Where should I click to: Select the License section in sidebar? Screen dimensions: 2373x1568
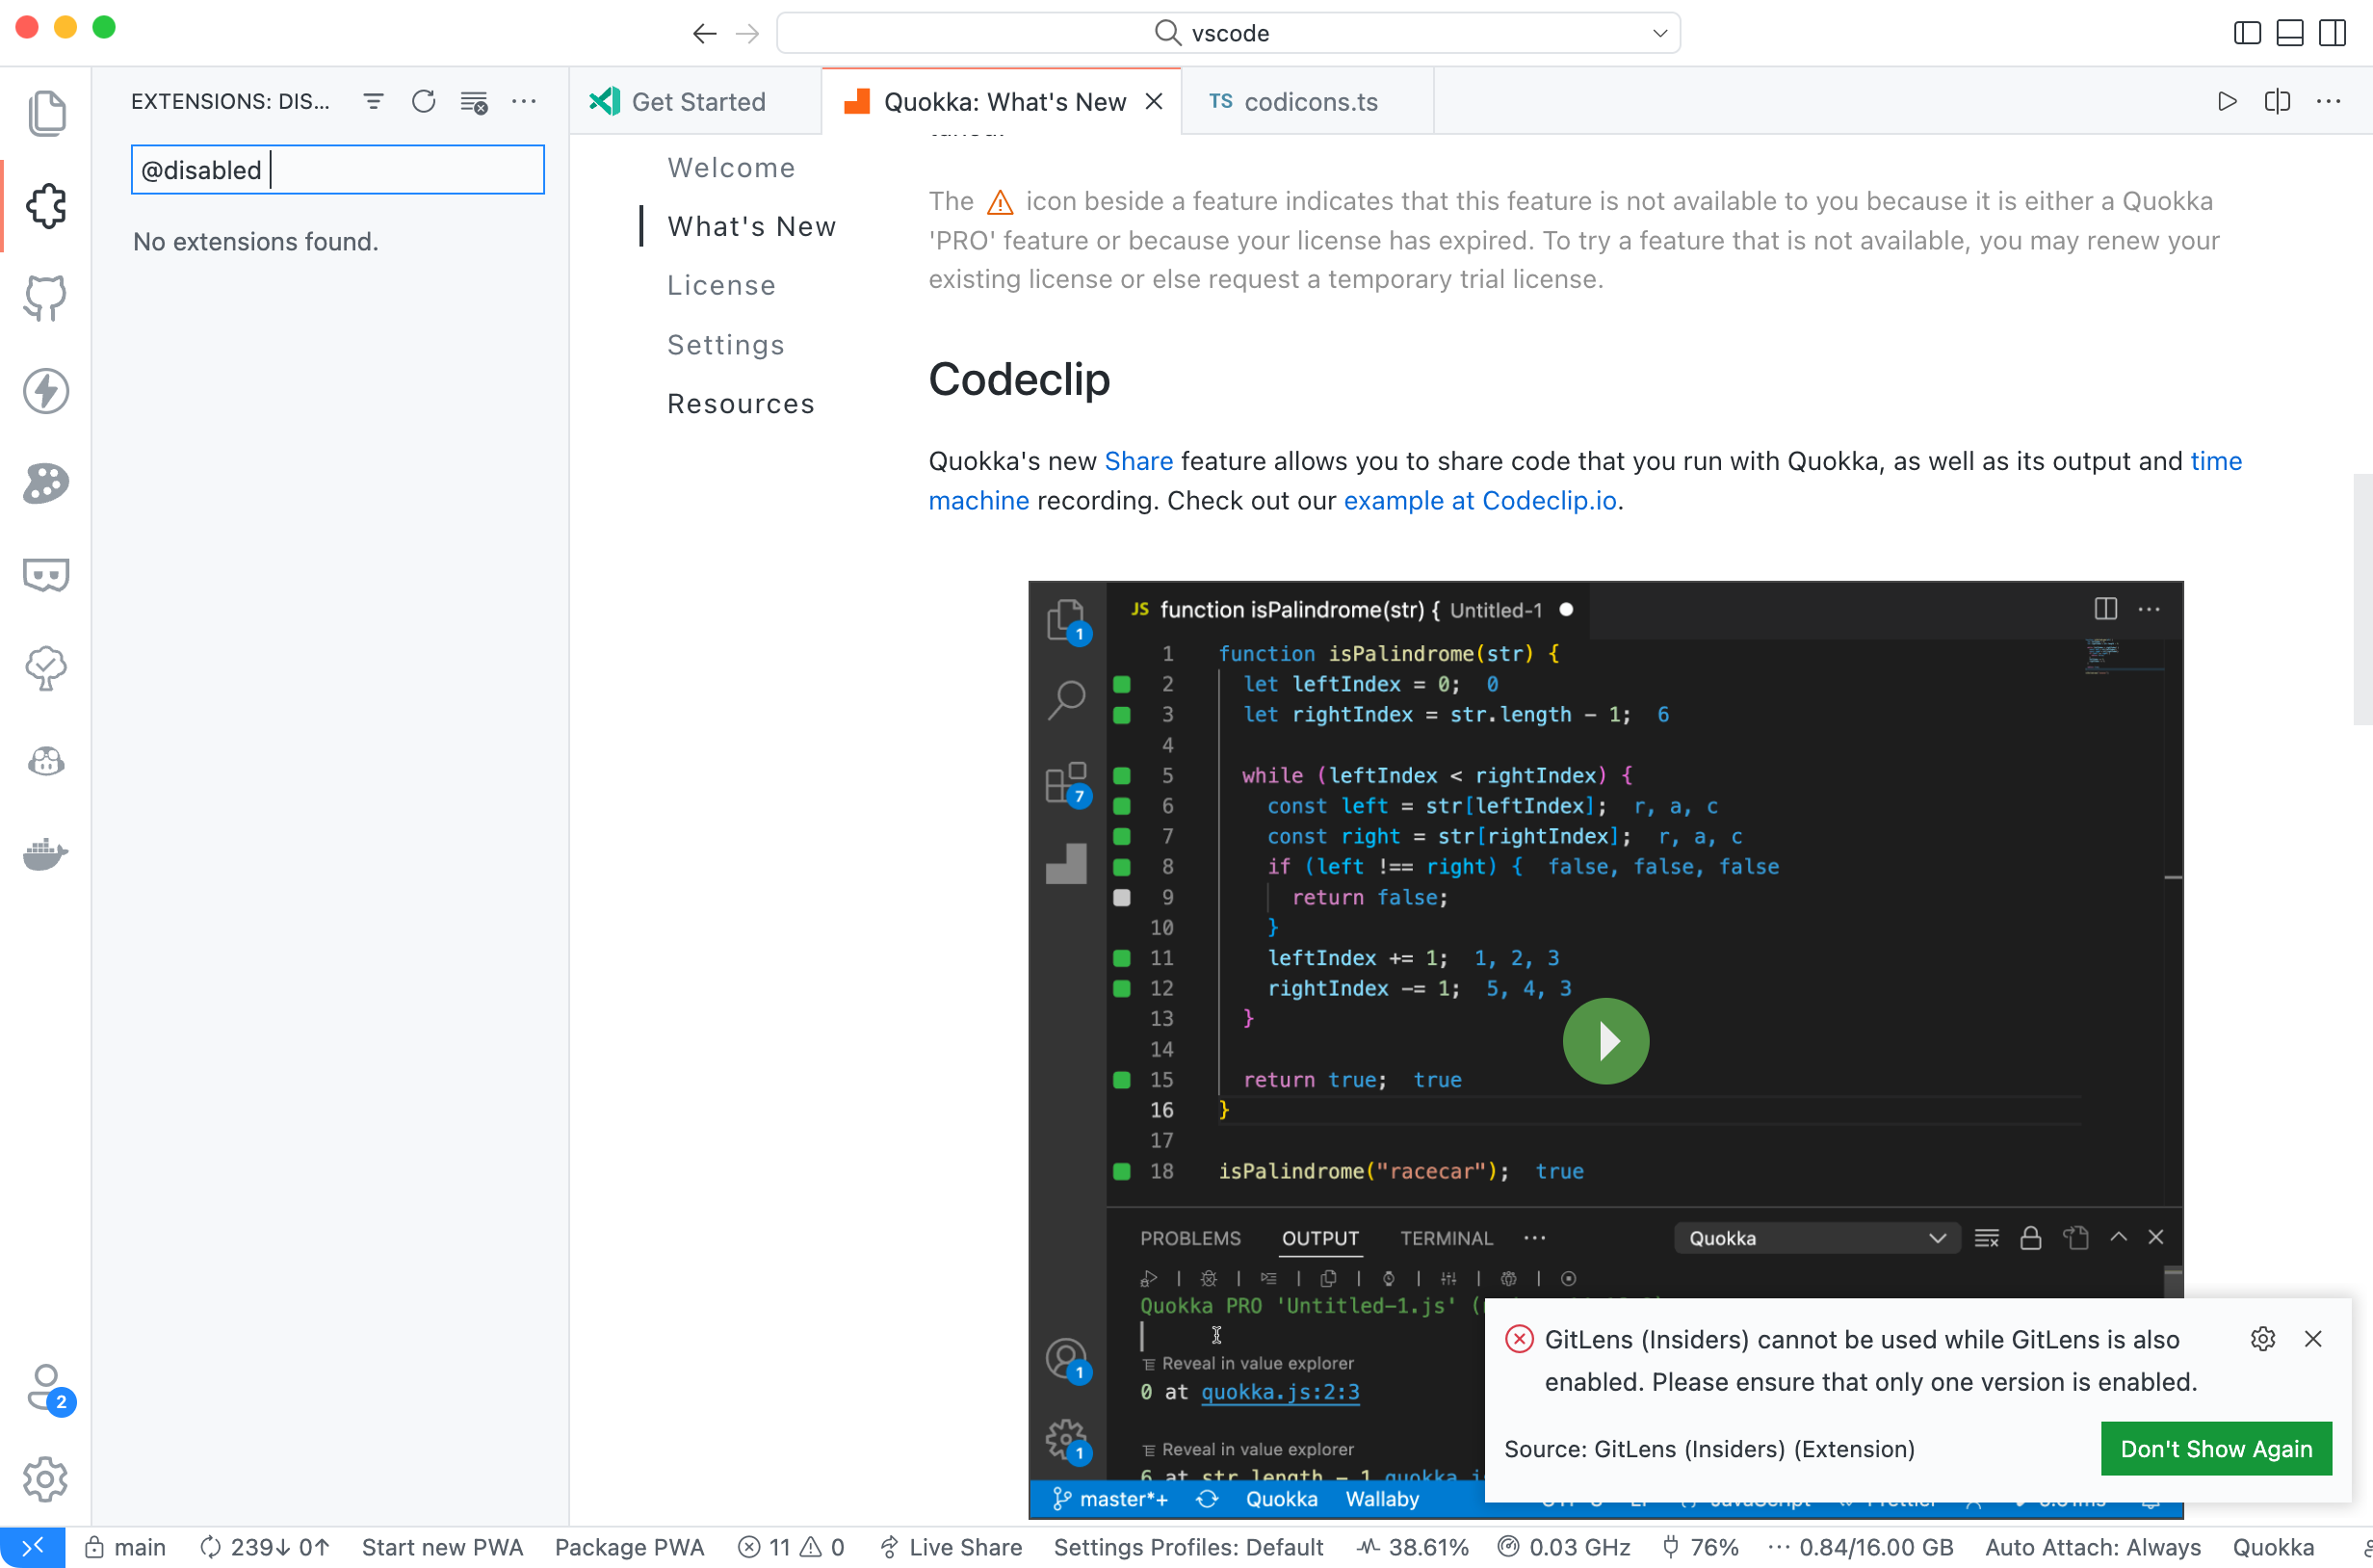click(x=721, y=286)
